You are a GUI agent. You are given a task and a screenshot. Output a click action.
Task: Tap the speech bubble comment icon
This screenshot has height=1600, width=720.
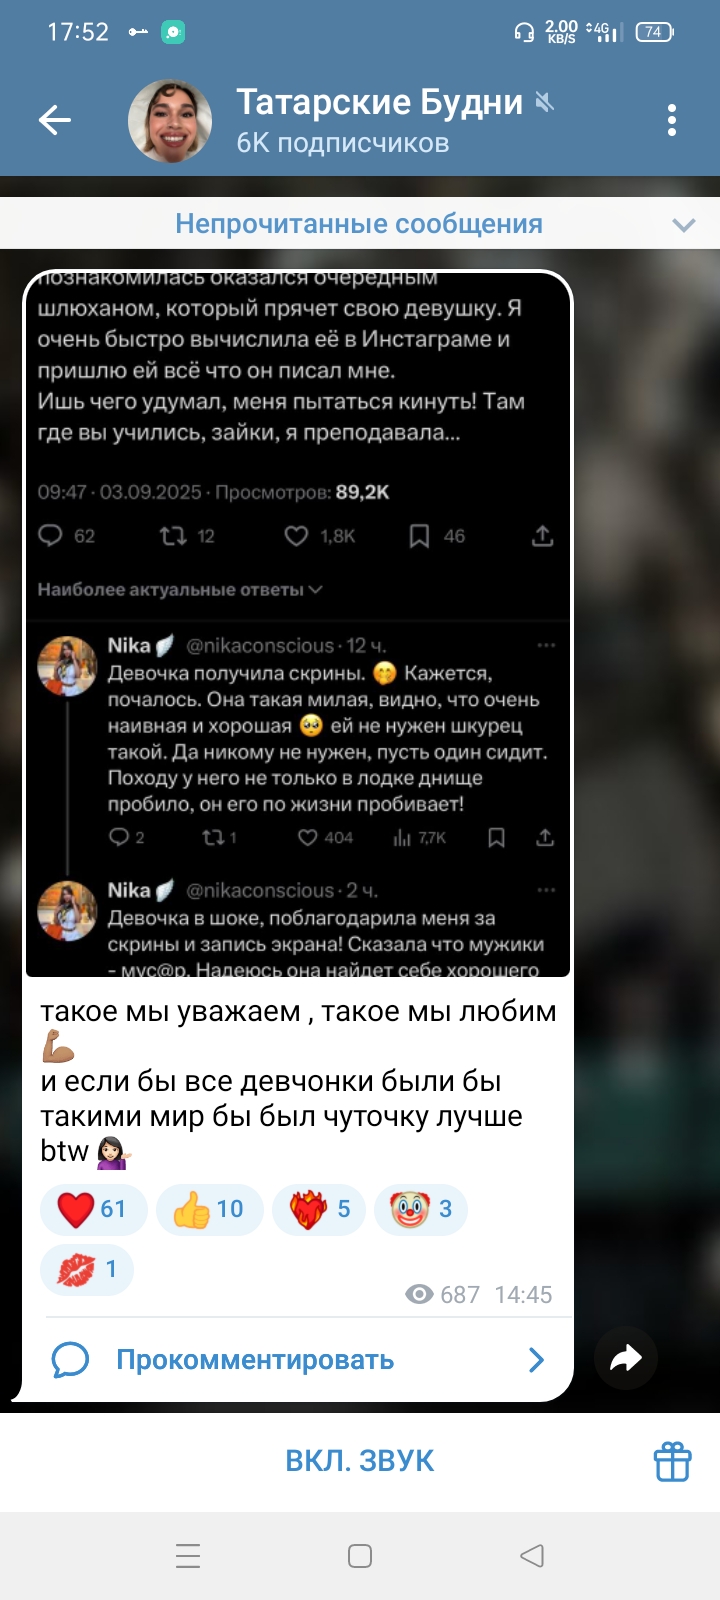[70, 1360]
